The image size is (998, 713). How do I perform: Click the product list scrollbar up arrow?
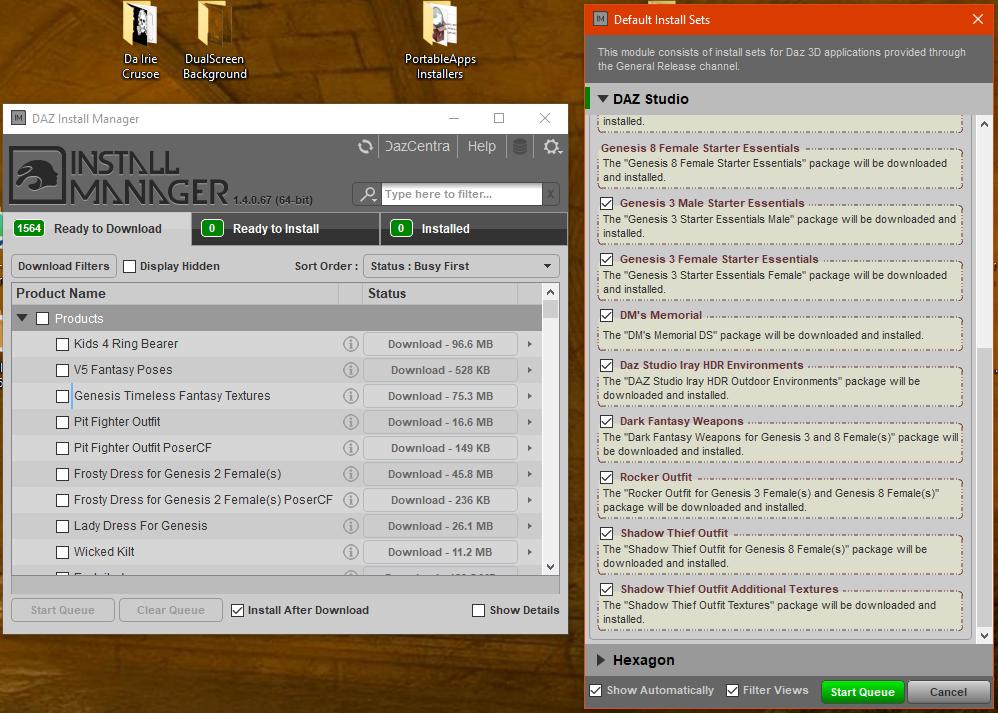point(551,292)
